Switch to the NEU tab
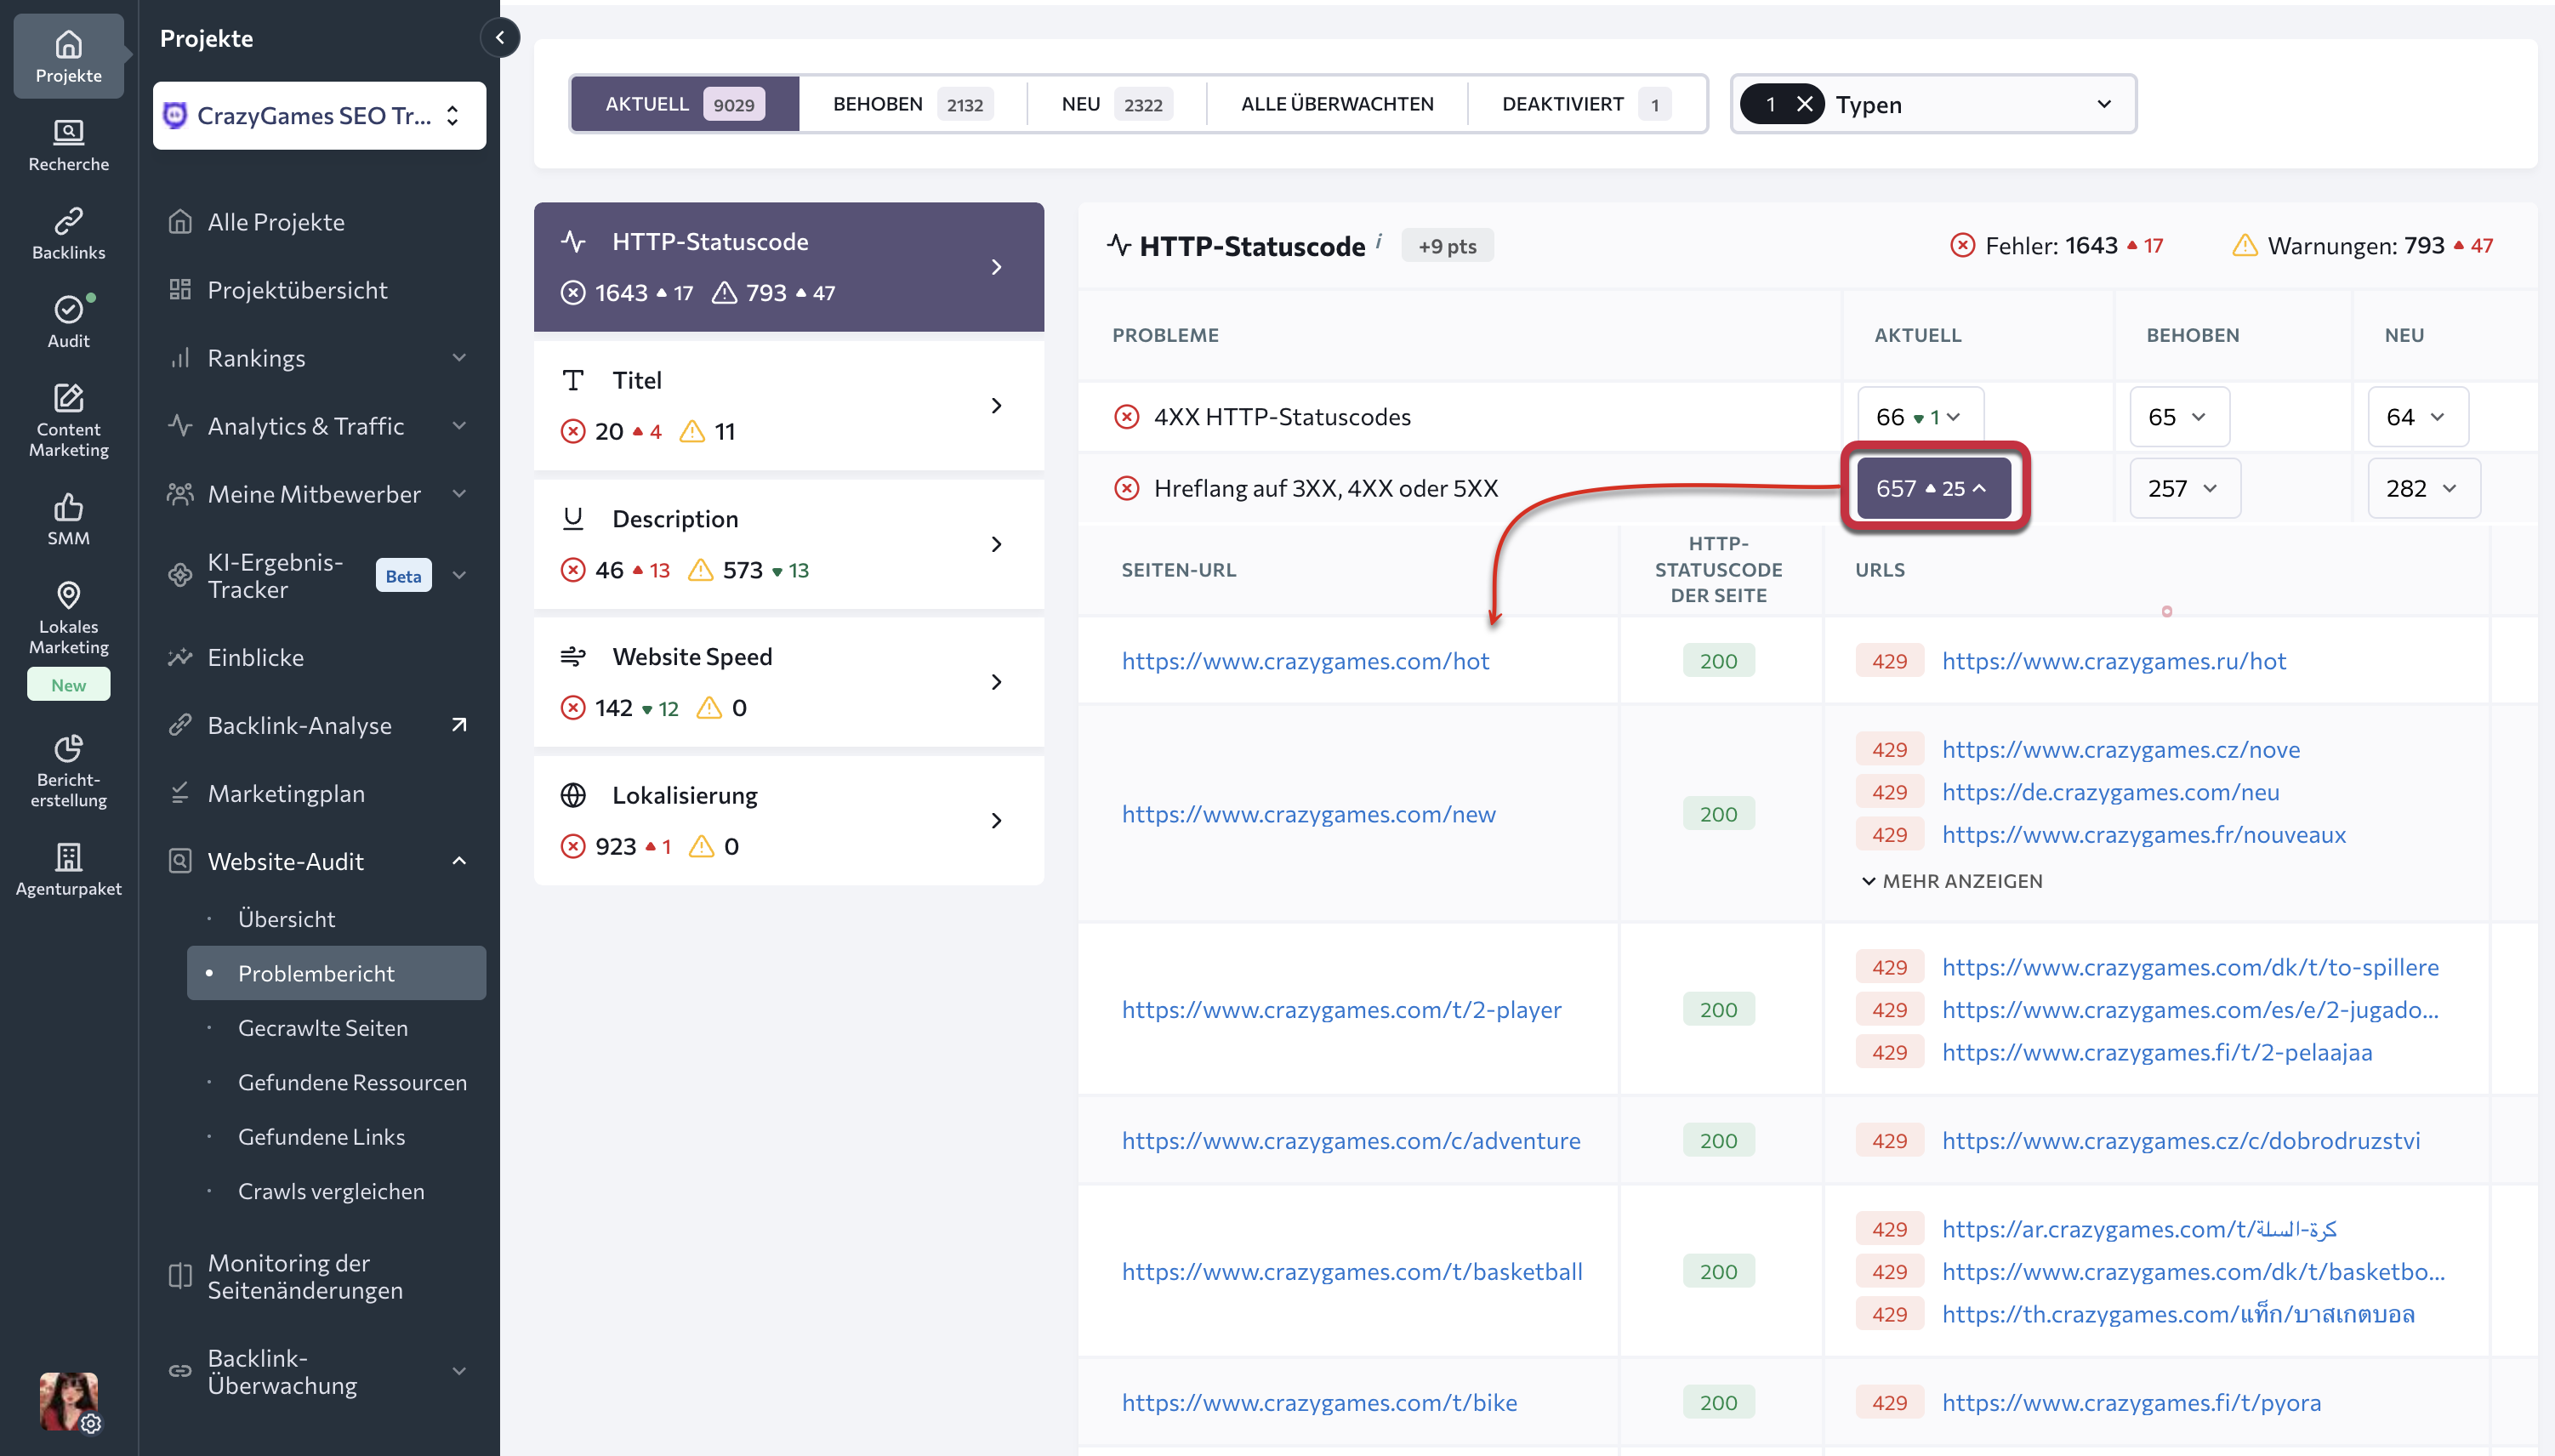The image size is (2555, 1456). point(1116,104)
